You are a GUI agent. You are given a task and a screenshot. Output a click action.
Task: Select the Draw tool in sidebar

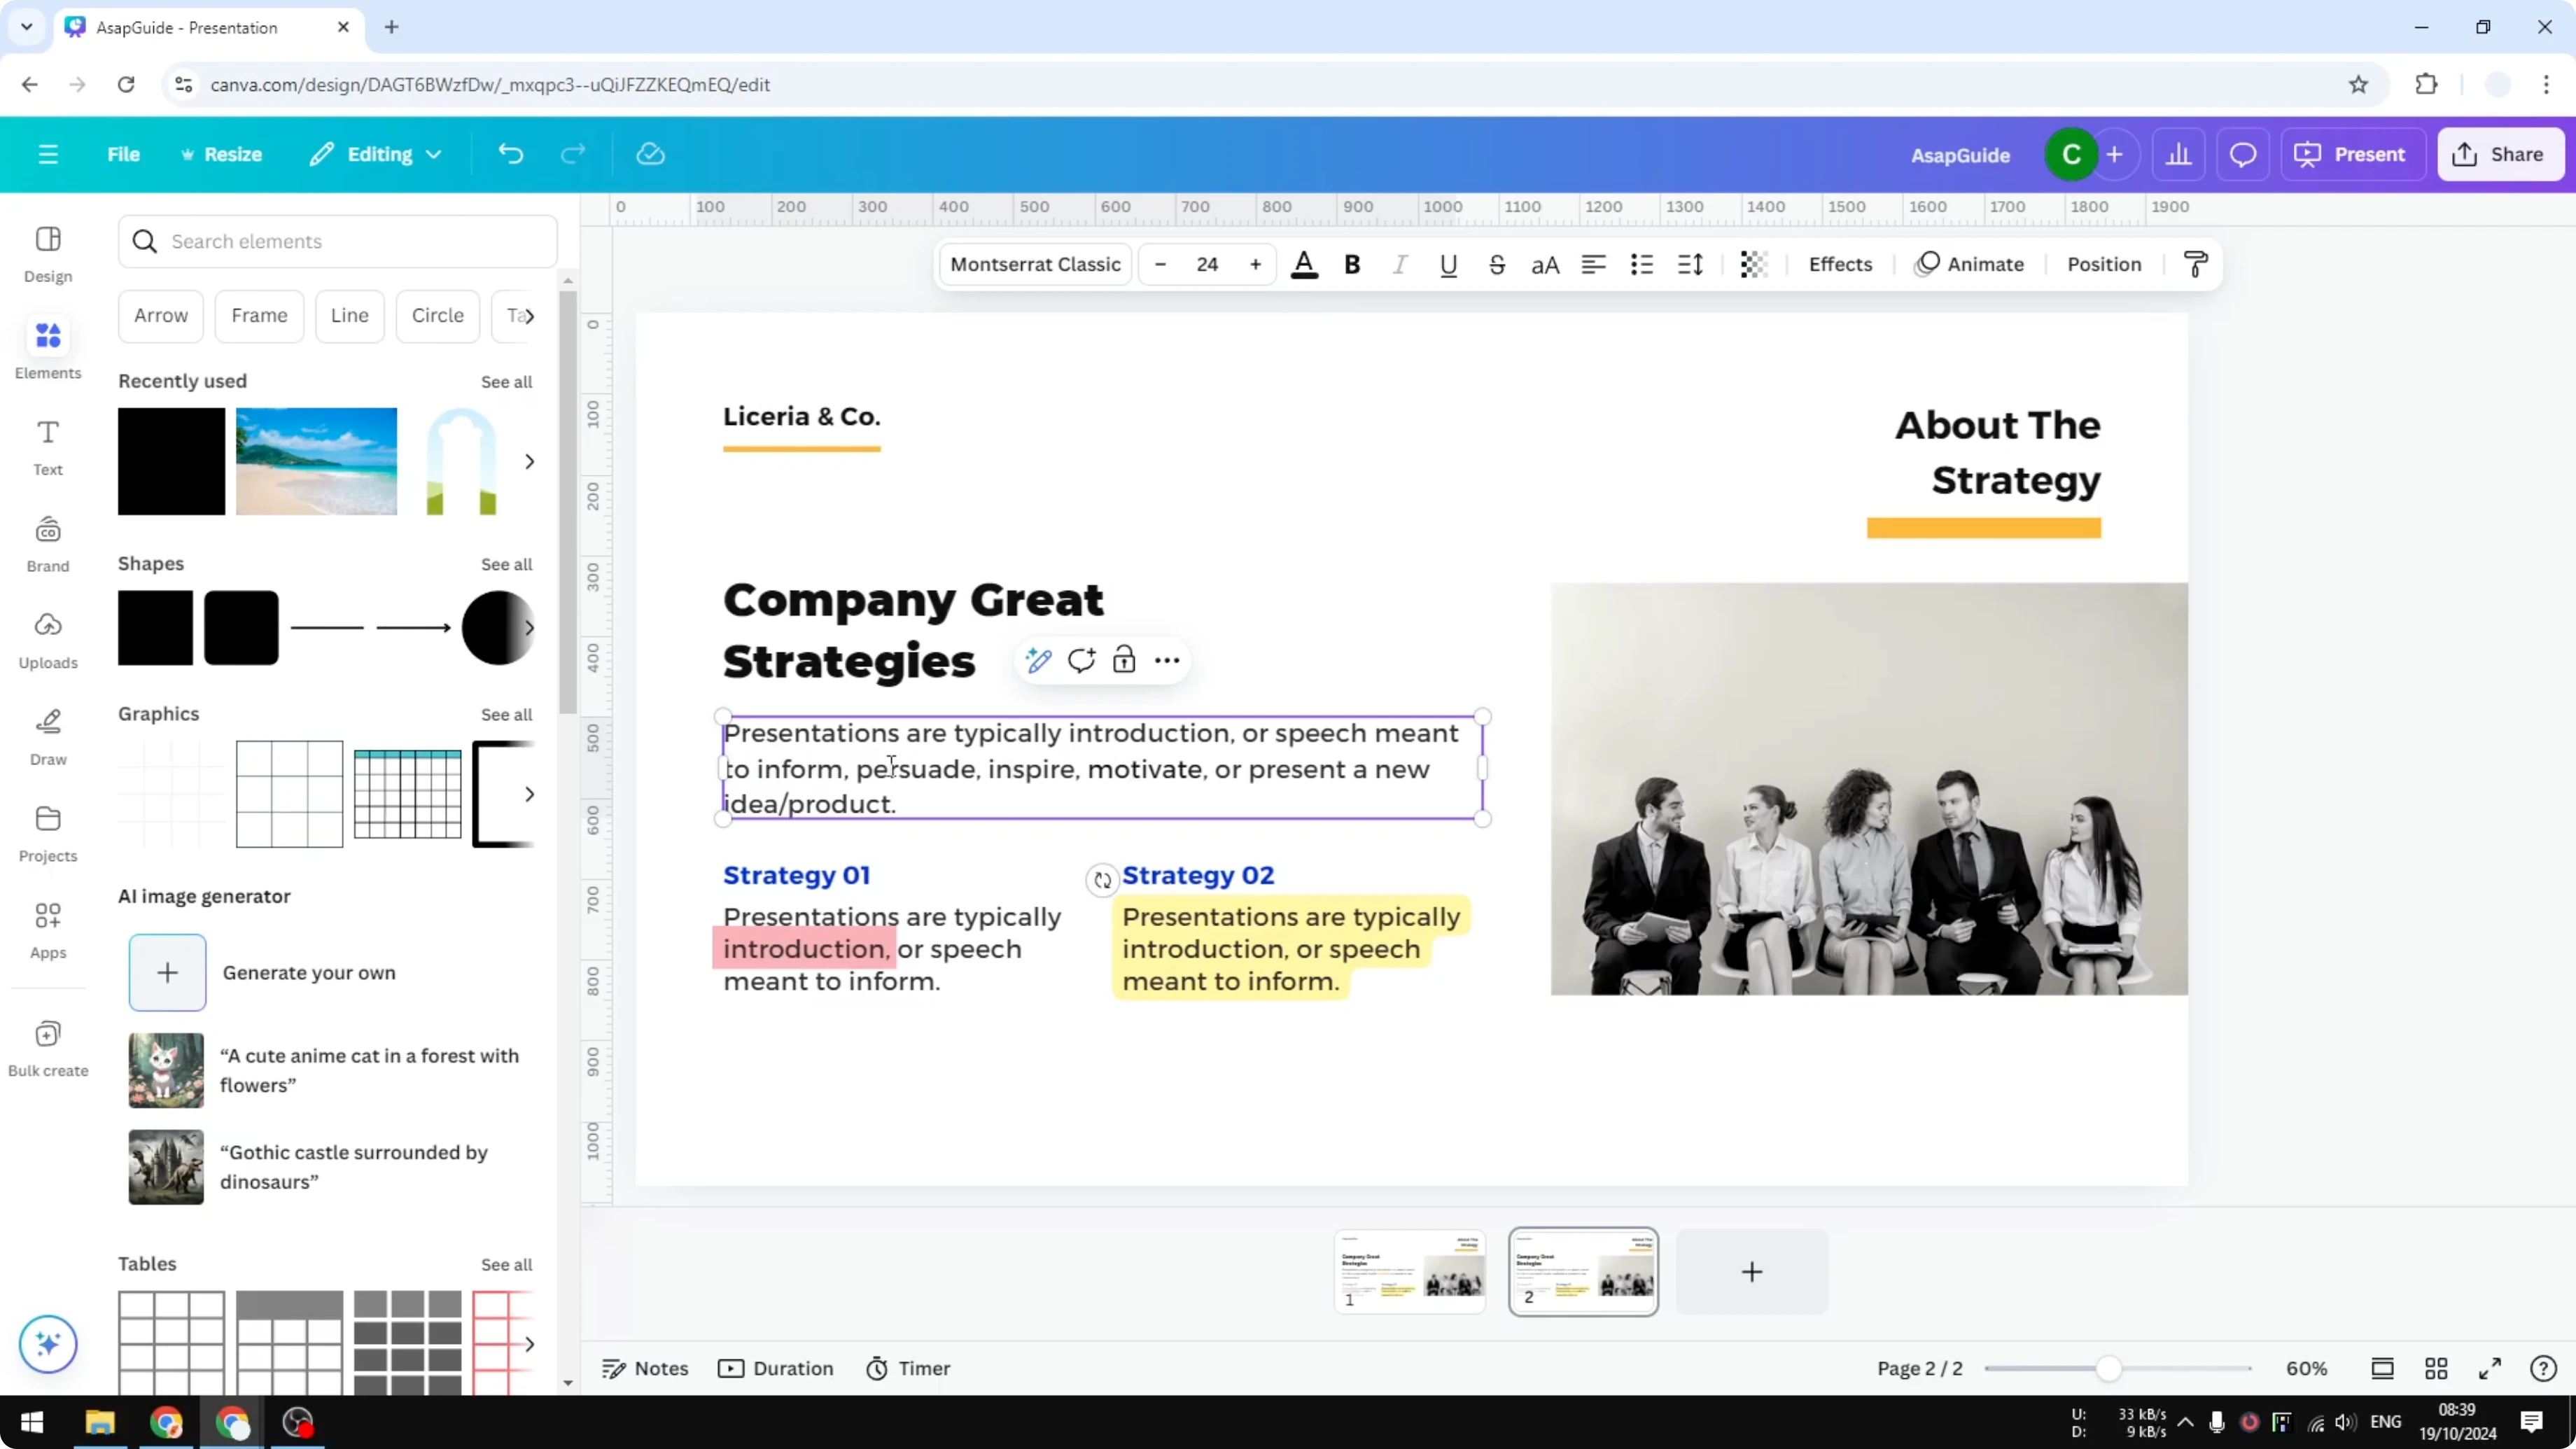[x=47, y=737]
